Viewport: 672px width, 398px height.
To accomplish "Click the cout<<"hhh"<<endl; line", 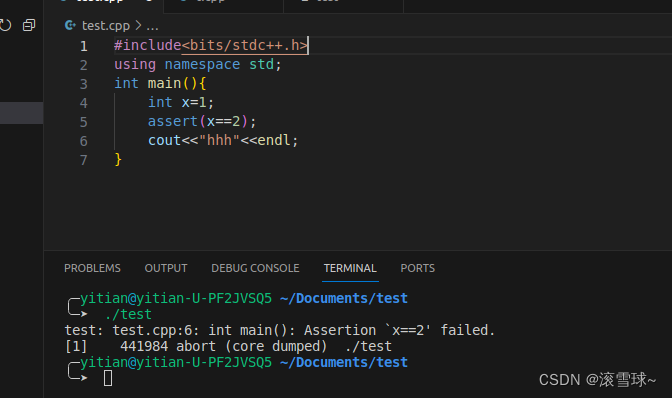I will 223,141.
